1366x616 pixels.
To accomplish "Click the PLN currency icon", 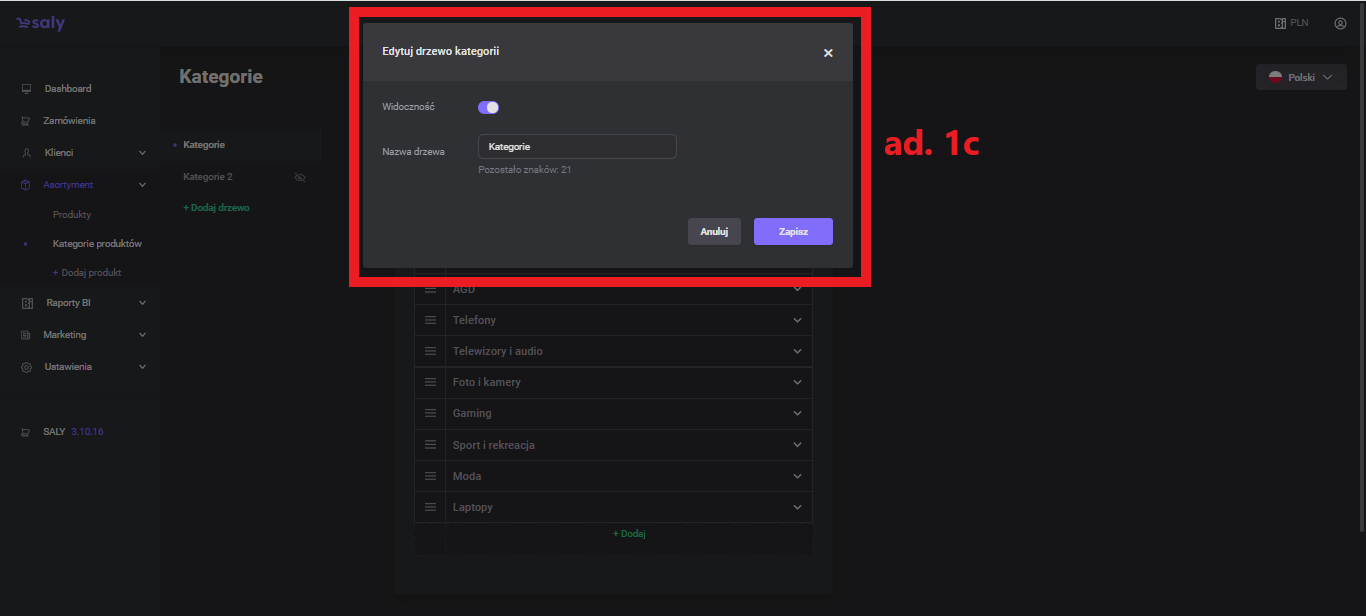I will click(x=1280, y=23).
